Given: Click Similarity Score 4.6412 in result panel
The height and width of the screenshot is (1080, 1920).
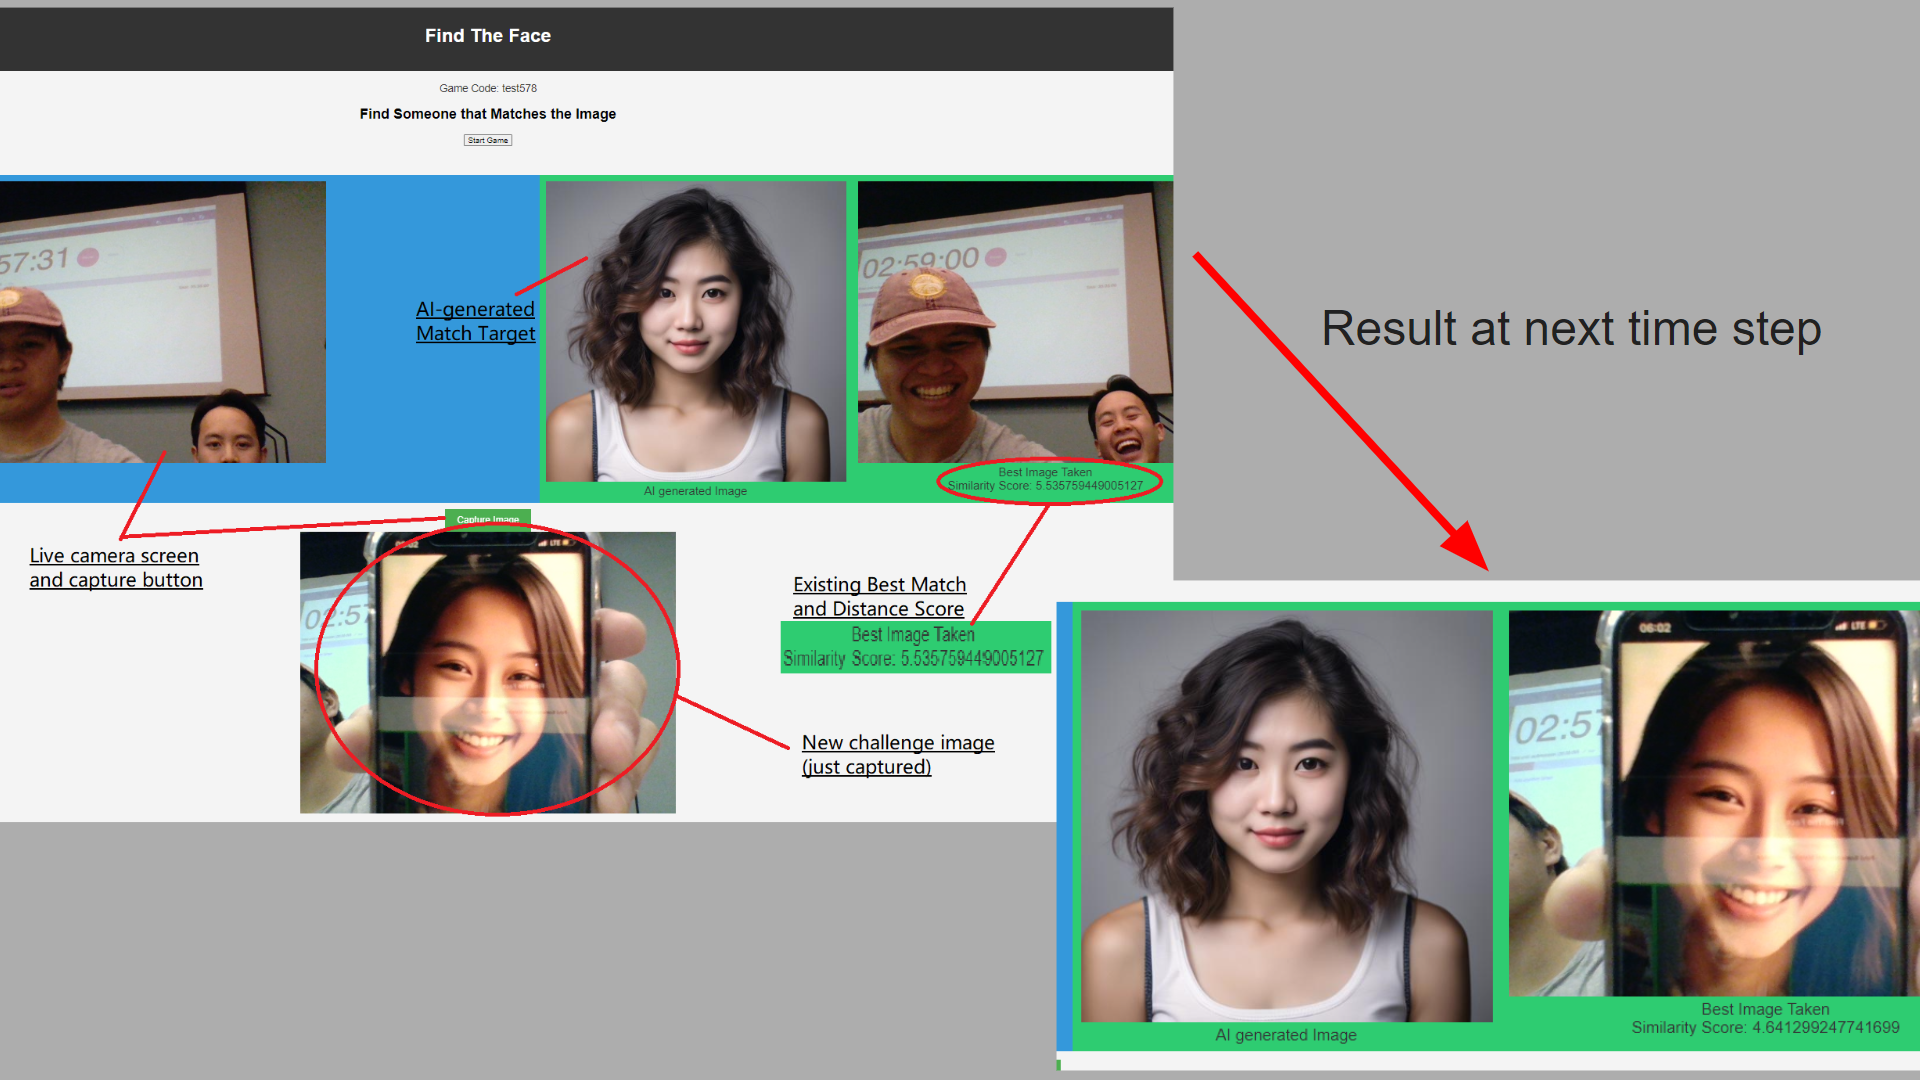Looking at the screenshot, I should pos(1764,1027).
